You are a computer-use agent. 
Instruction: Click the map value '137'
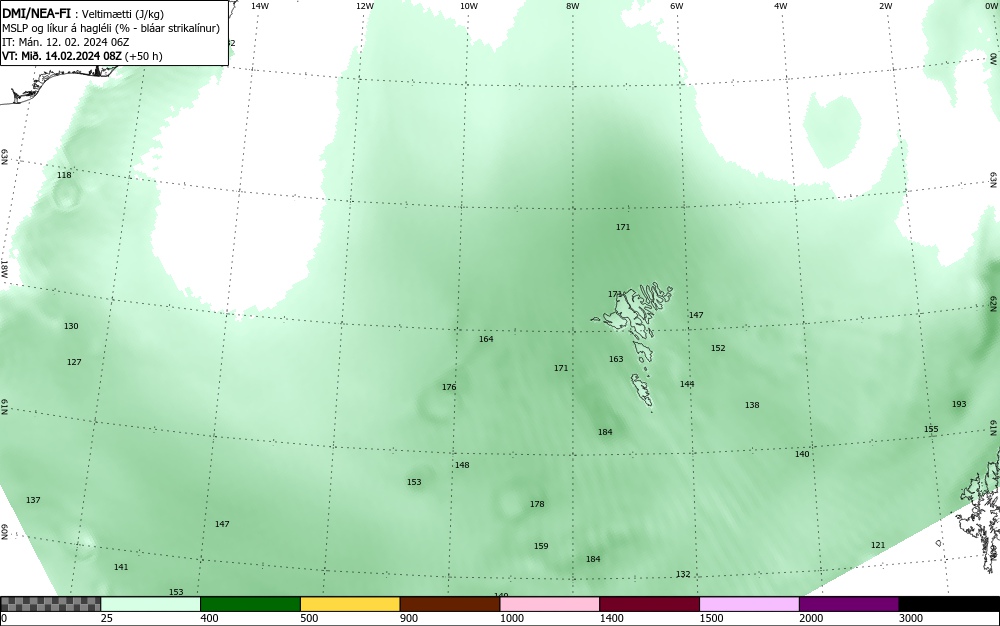(x=33, y=500)
